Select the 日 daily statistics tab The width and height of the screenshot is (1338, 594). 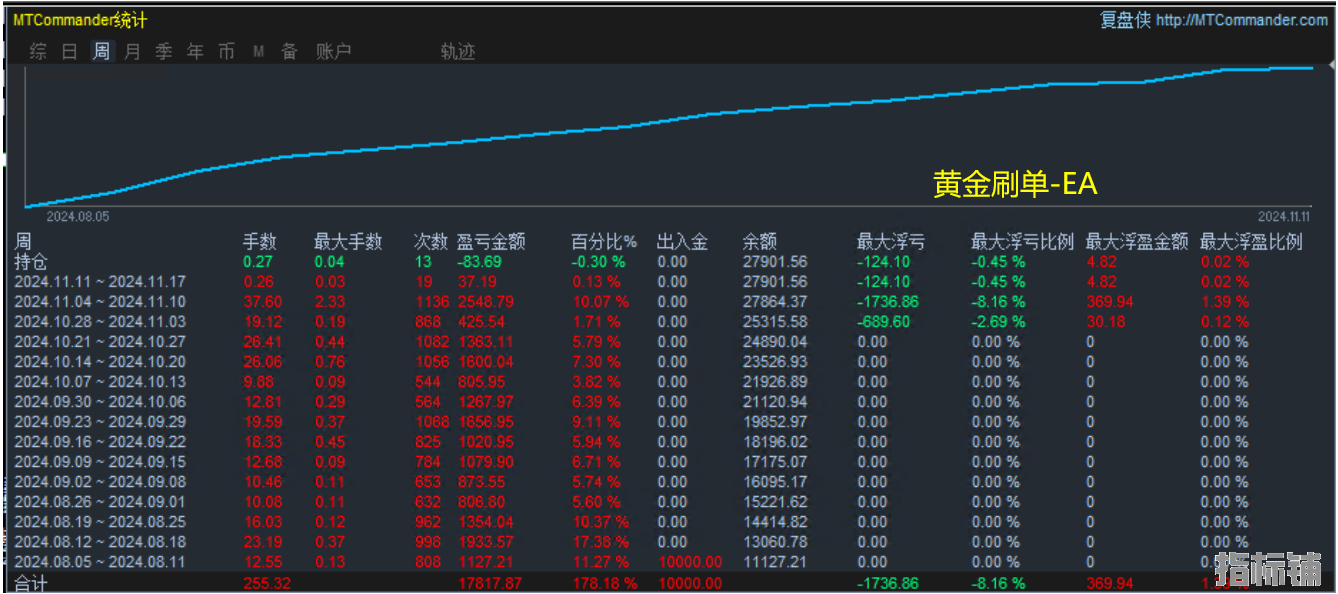click(x=69, y=51)
